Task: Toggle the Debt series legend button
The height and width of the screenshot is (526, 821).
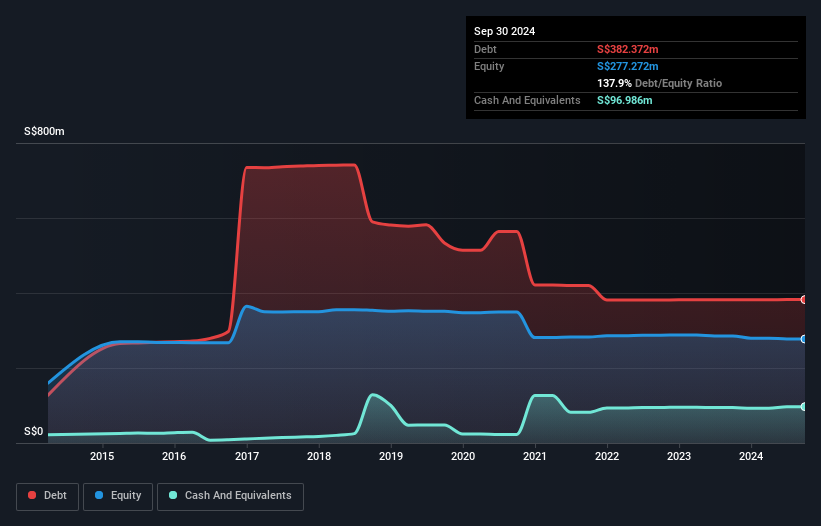Action: coord(48,496)
